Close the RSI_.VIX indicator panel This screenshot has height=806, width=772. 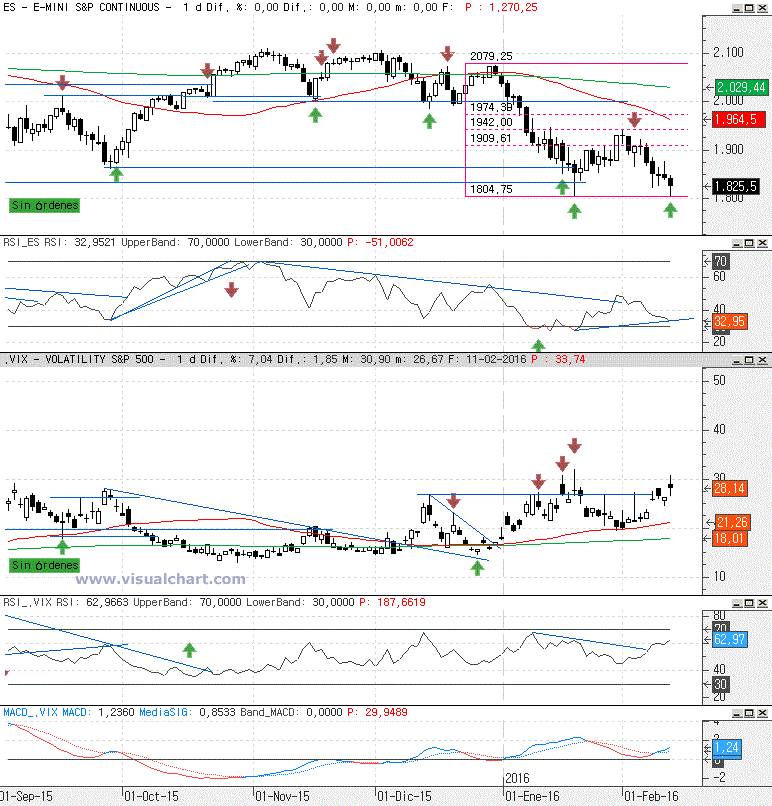762,603
